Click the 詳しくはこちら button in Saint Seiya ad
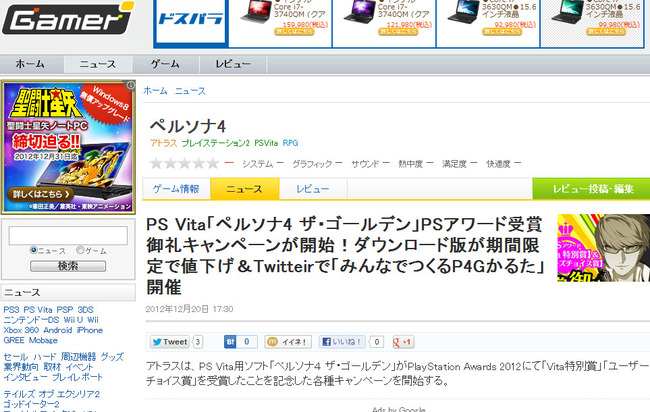Viewport: 650px width, 412px height. tap(40, 194)
